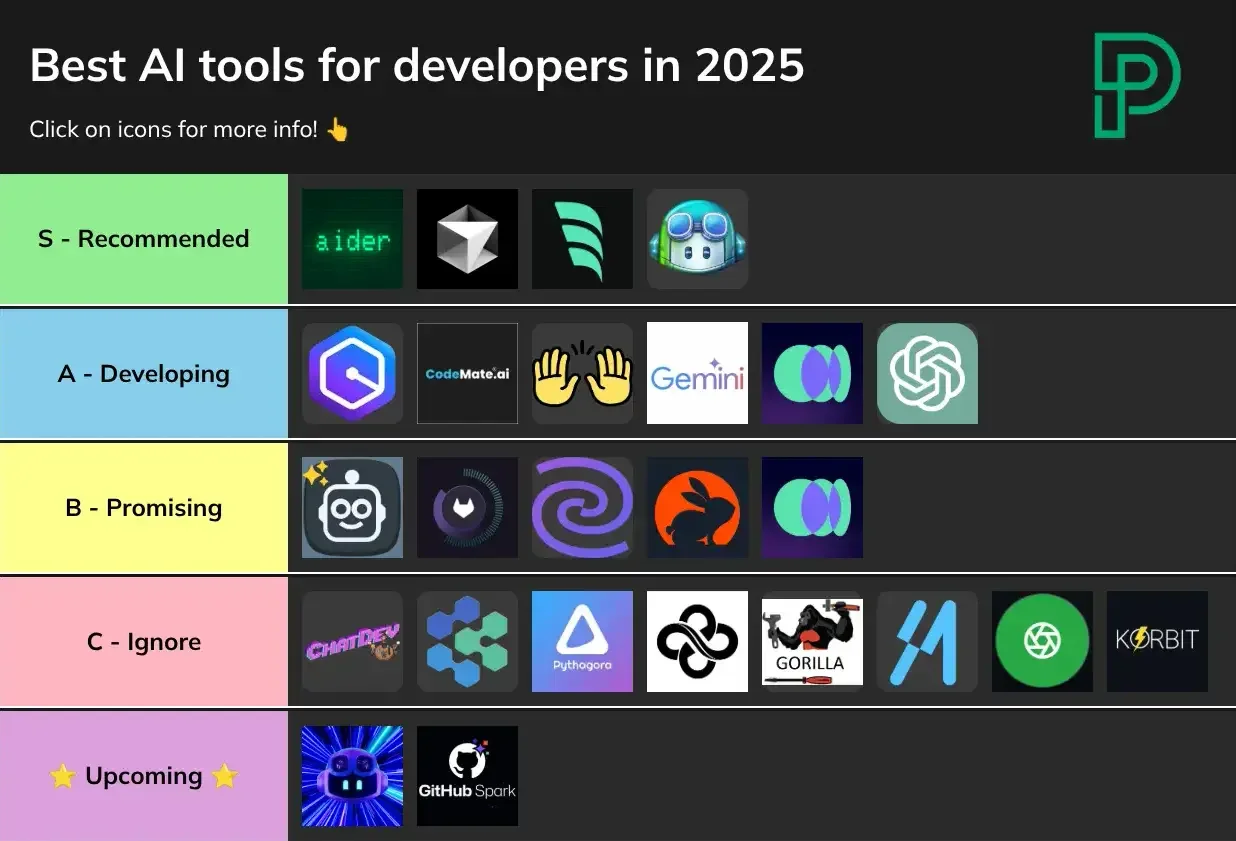This screenshot has width=1236, height=841.
Task: Click the CodeMate.ai tile
Action: 467,373
